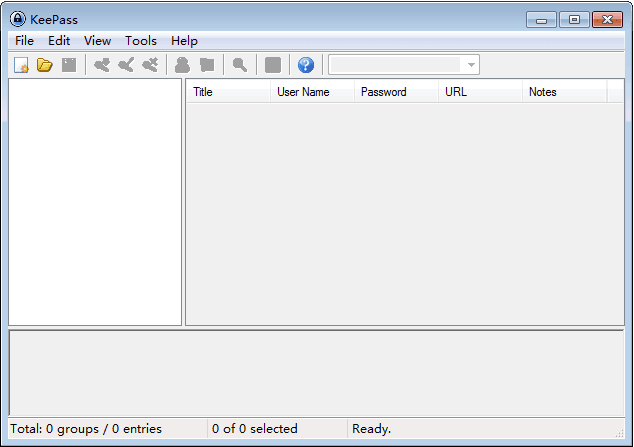This screenshot has height=447, width=634.
Task: Open the View menu
Action: [97, 41]
